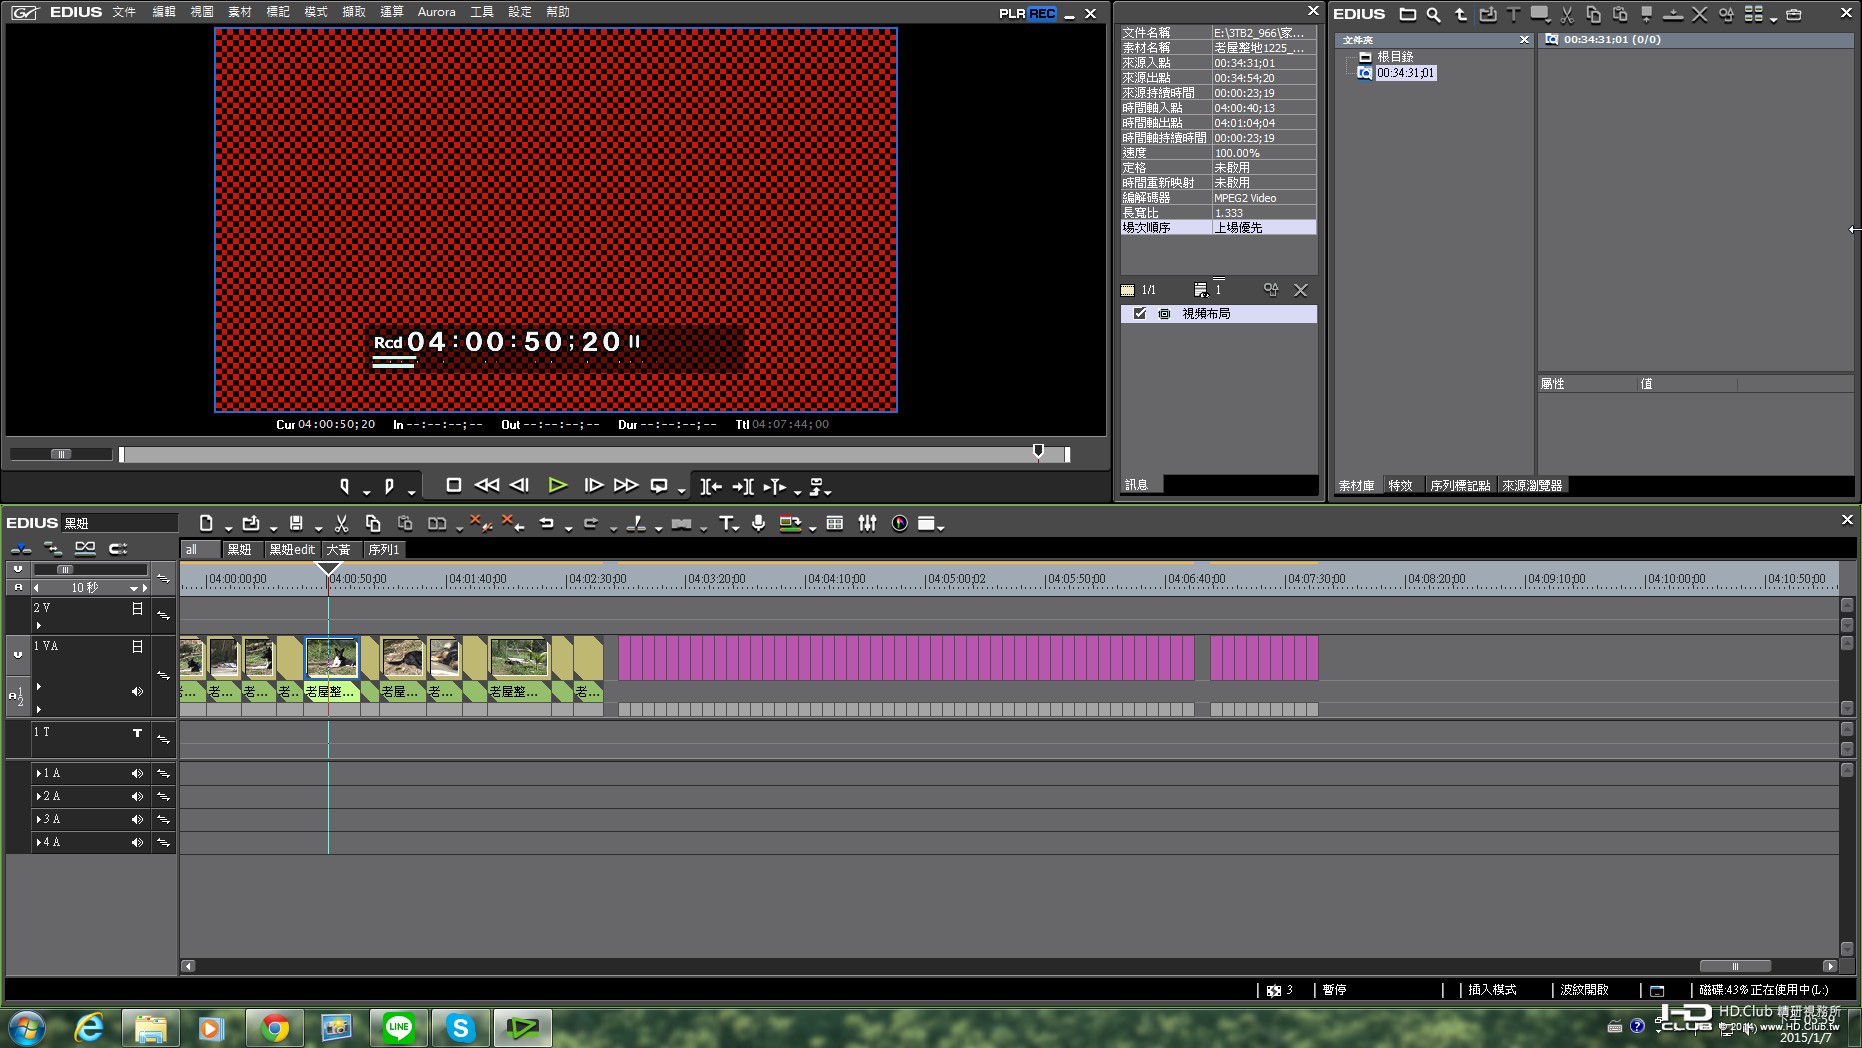Open the 來源瀏覽器 tab
The width and height of the screenshot is (1862, 1048).
tap(1532, 485)
